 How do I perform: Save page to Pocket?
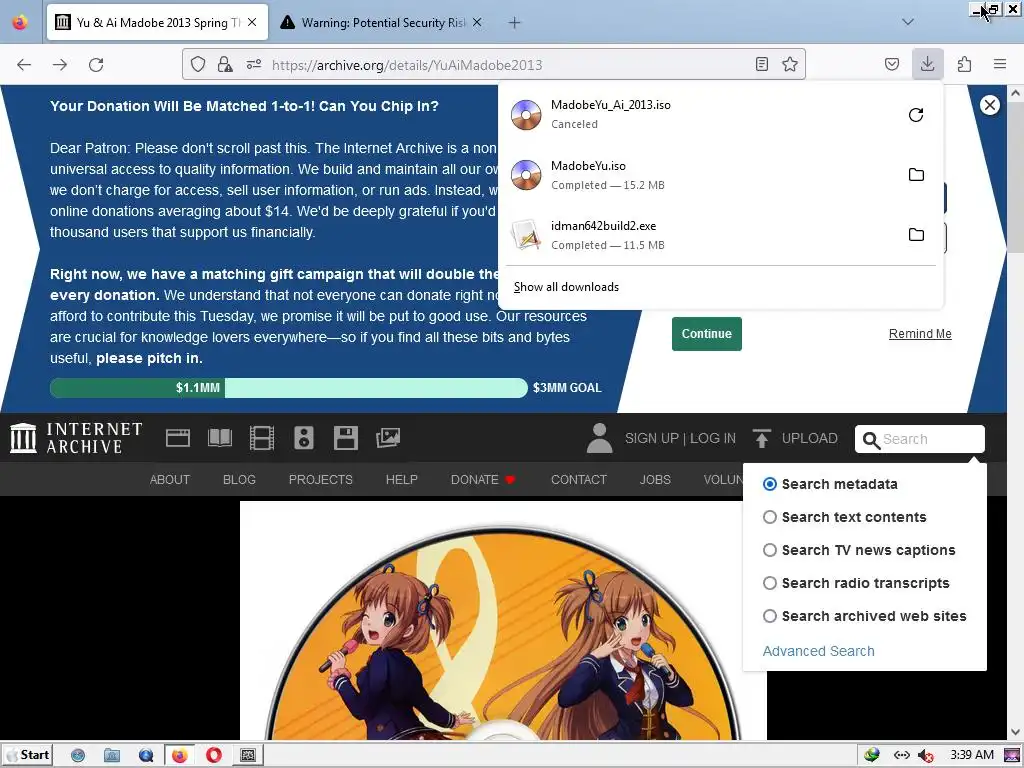click(x=892, y=64)
